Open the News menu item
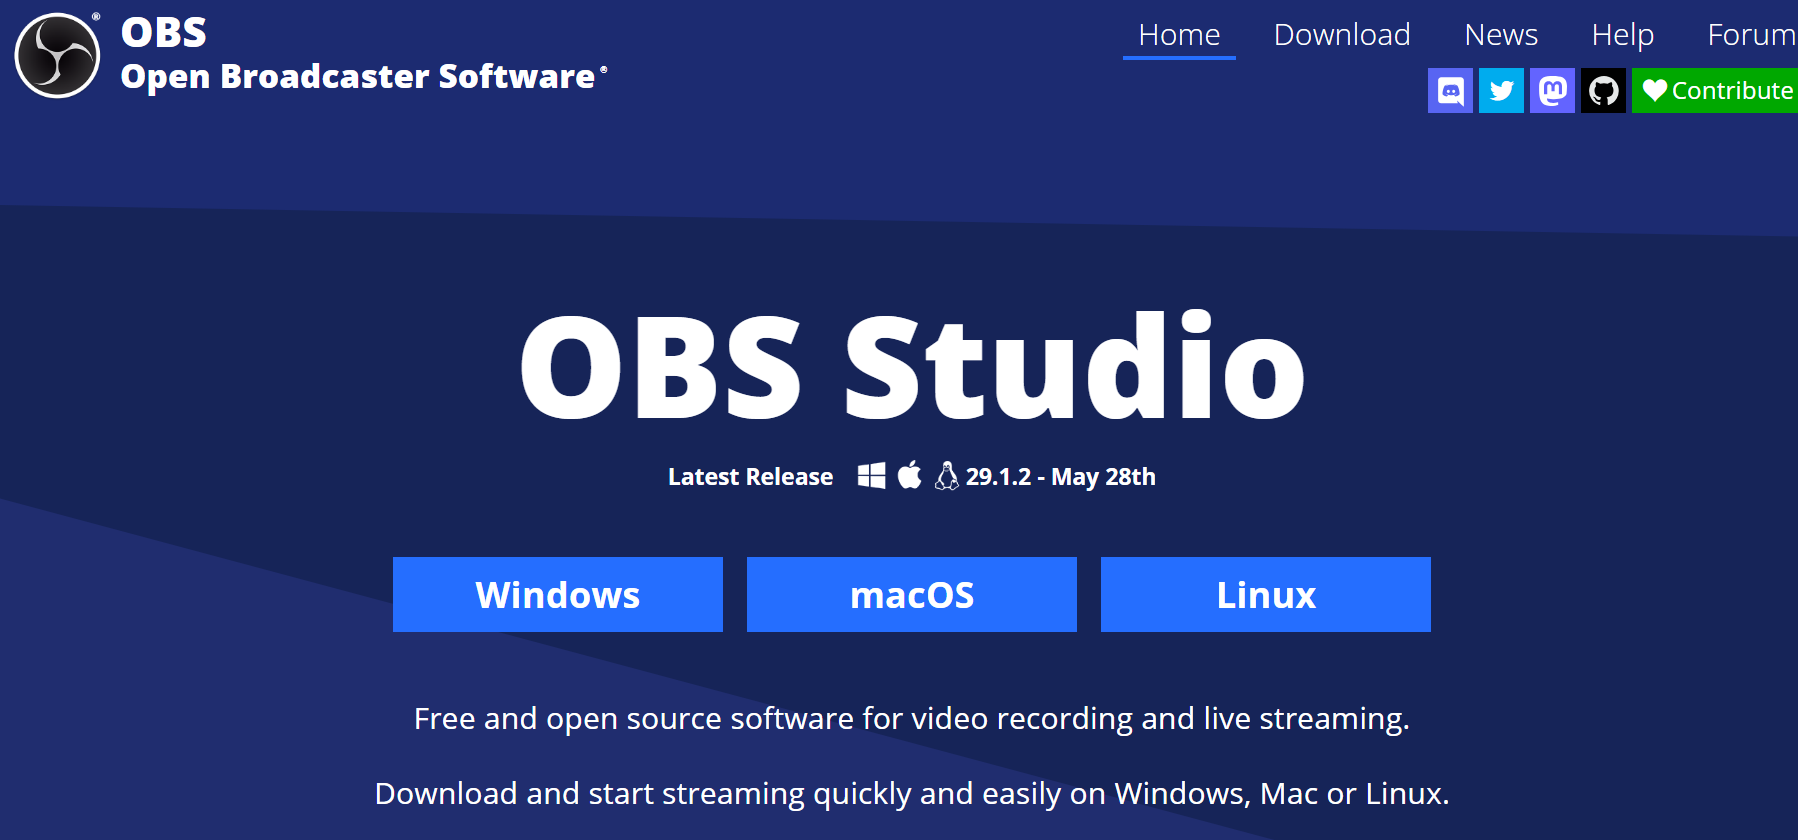 point(1501,35)
